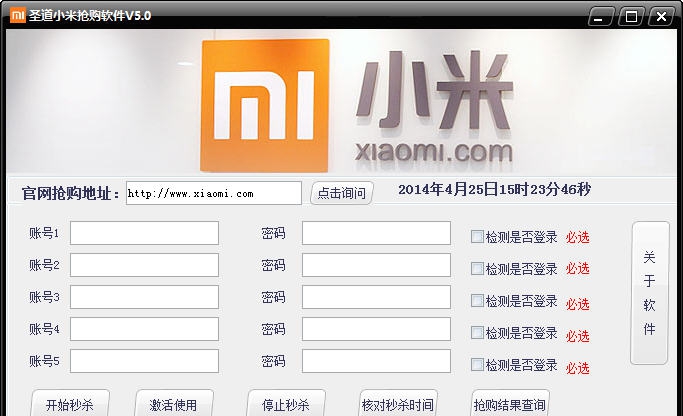The width and height of the screenshot is (683, 416).
Task: Focus the 账号2 input field
Action: click(144, 265)
